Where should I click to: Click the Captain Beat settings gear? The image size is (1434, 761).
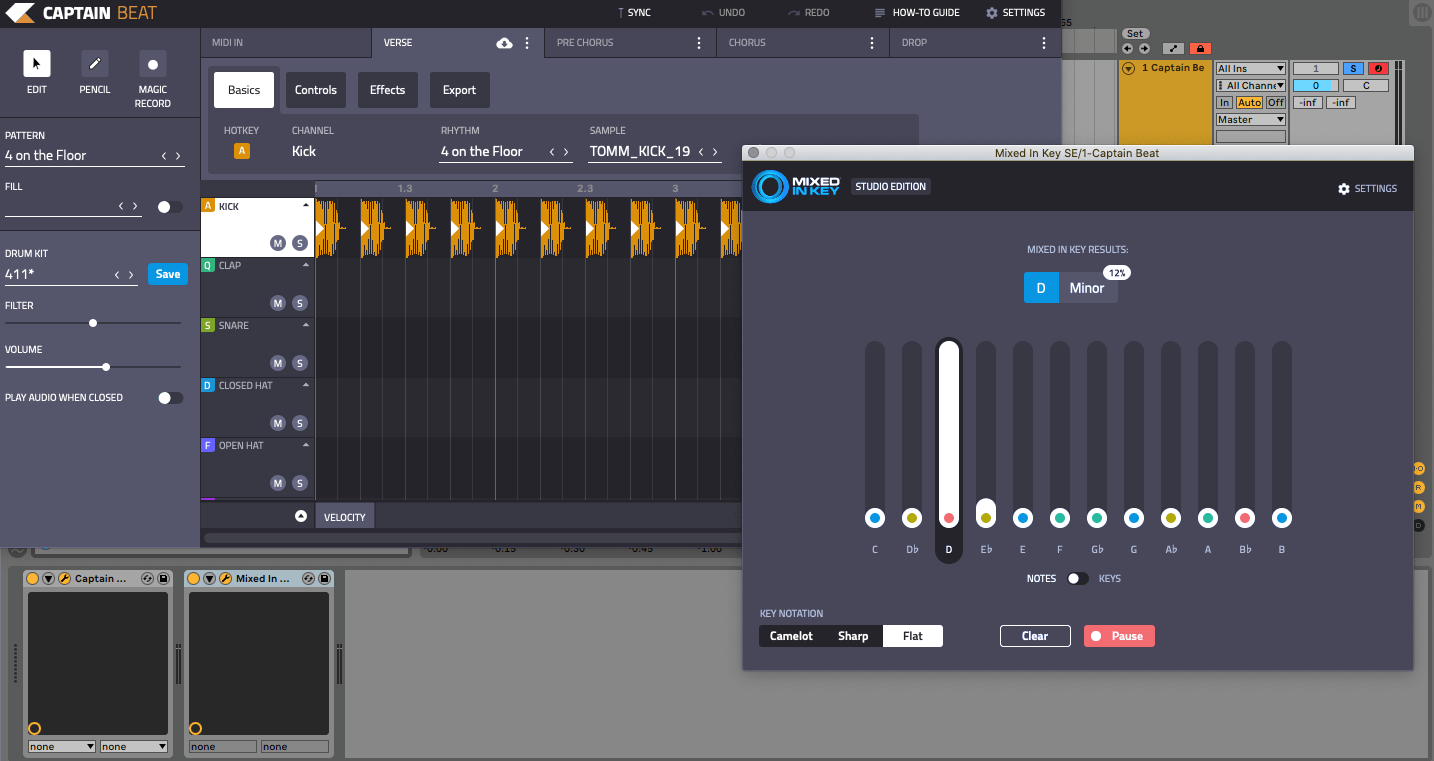coord(991,13)
